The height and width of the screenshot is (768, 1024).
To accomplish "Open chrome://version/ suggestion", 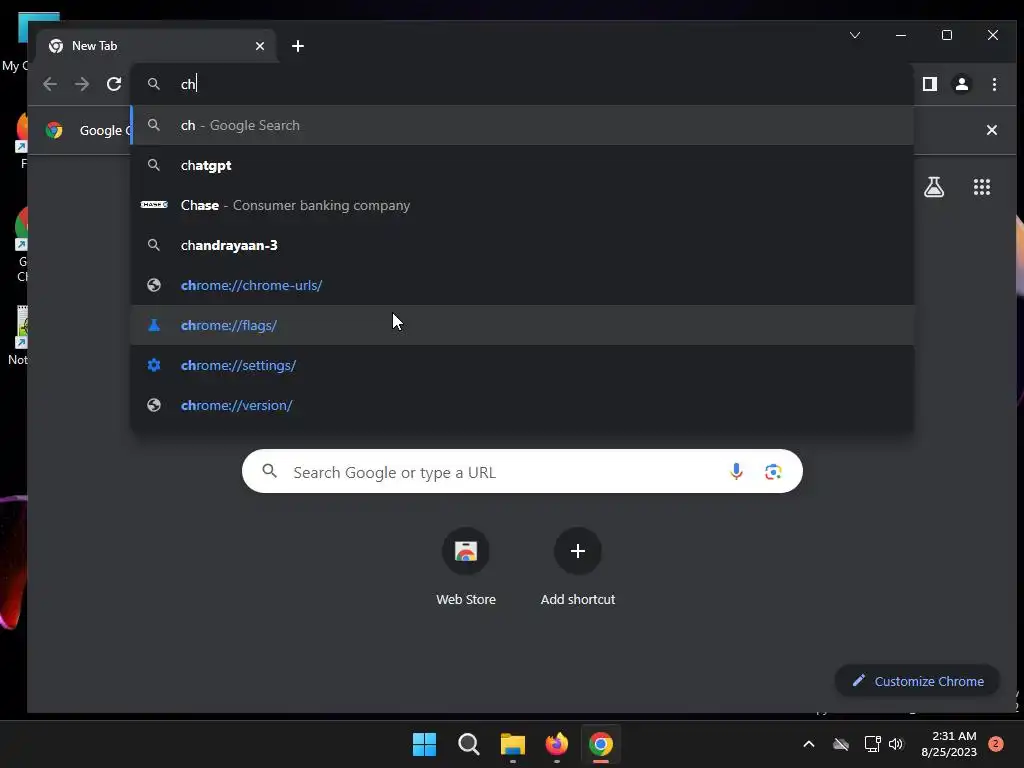I will 522,405.
